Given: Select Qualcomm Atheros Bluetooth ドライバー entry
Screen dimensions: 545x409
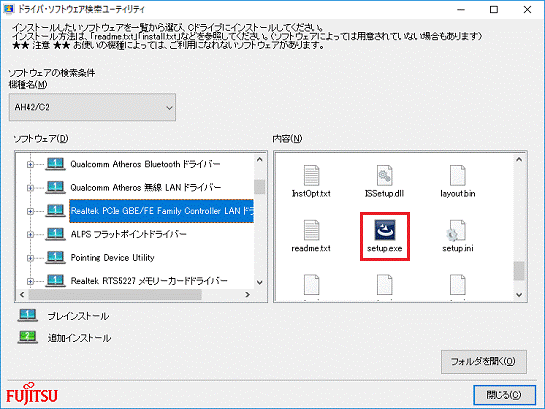Looking at the screenshot, I should click(x=145, y=164).
